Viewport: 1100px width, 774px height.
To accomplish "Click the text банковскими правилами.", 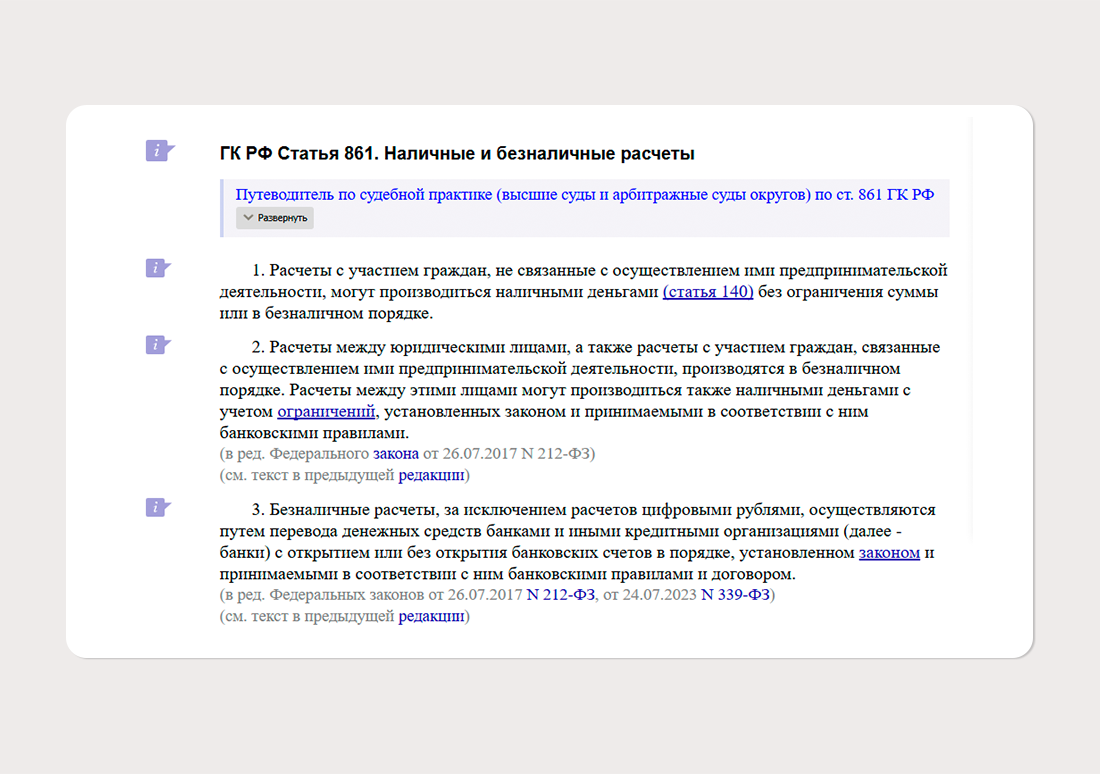I will point(314,433).
